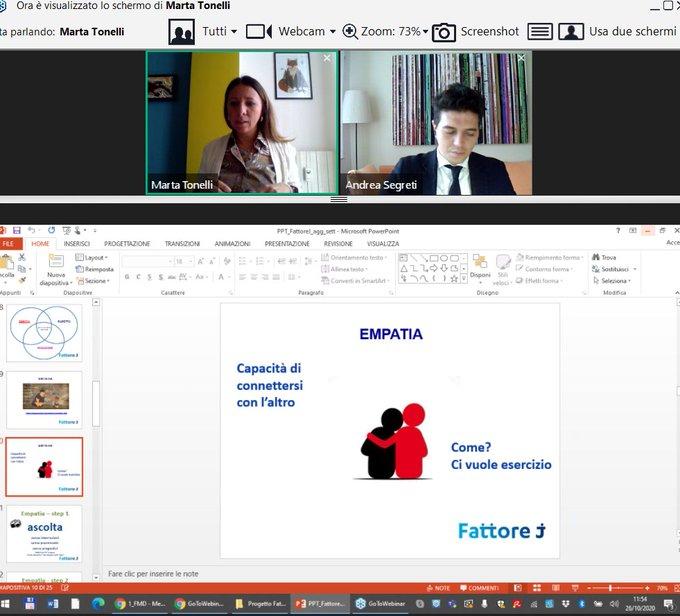This screenshot has width=680, height=616.
Task: Collapse the ribbon with the chevron arrow
Action: 677,293
